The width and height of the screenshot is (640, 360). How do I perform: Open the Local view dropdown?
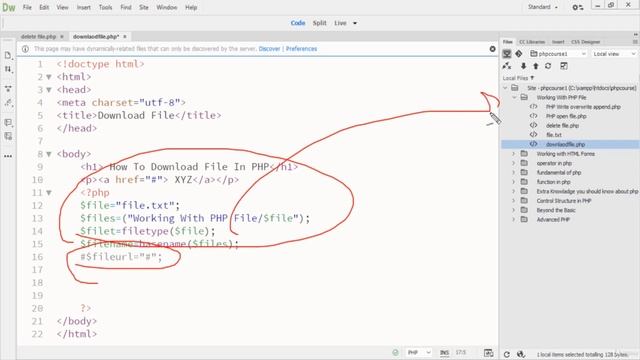(x=614, y=54)
